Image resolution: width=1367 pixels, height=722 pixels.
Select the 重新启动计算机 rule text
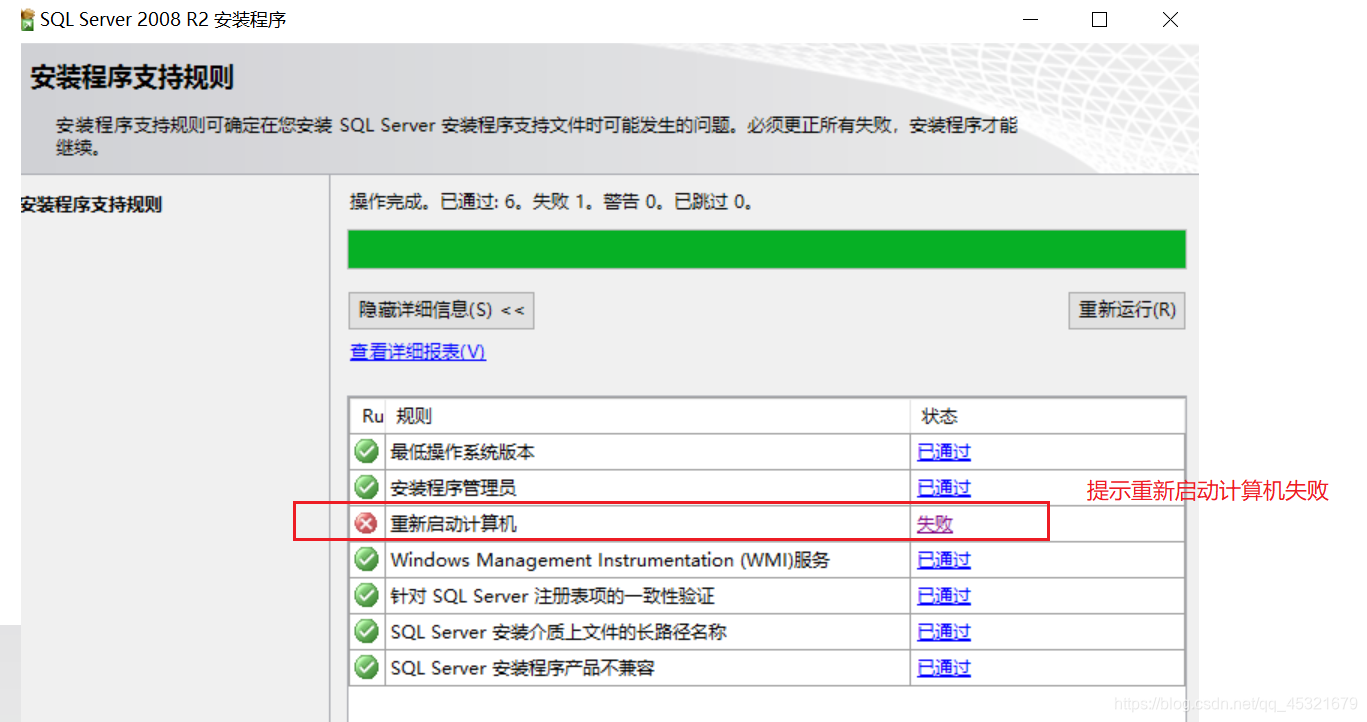click(453, 524)
